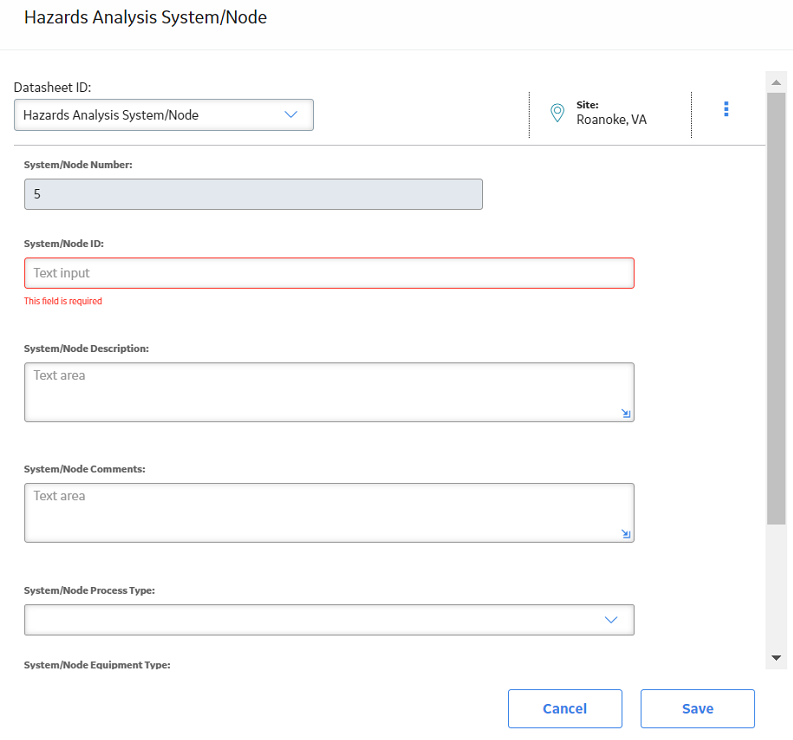Click the System/Node Number field

(253, 194)
